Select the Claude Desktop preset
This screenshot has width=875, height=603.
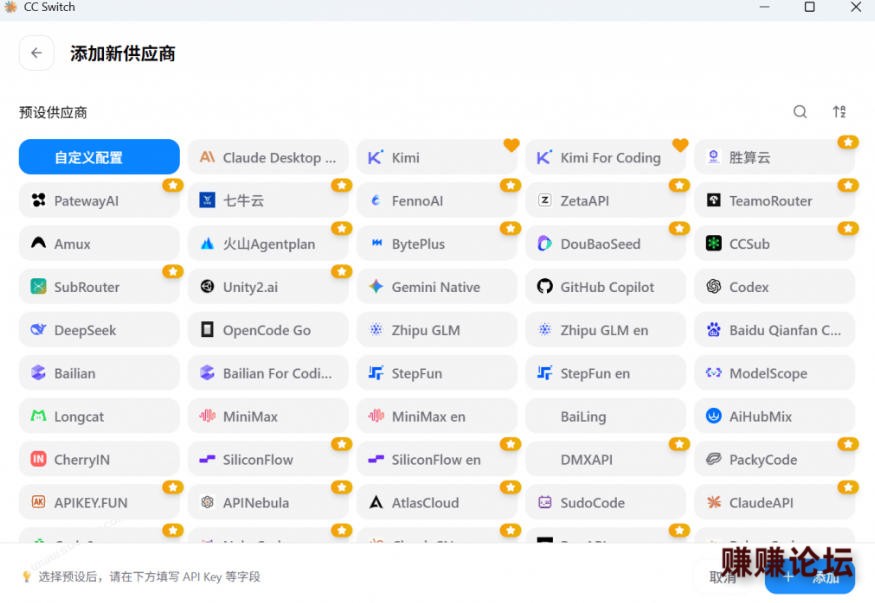(x=268, y=157)
